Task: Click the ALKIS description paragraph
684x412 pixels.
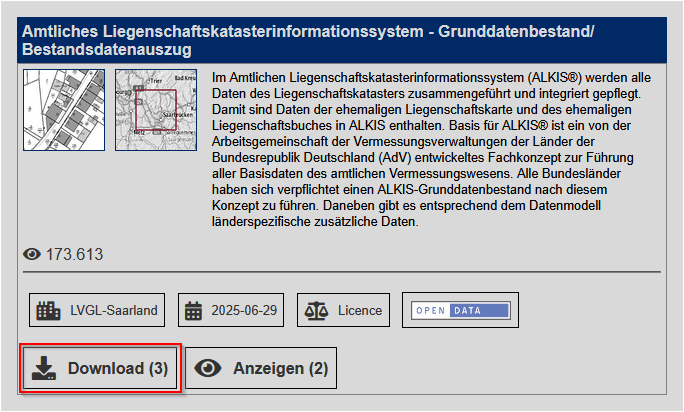Action: [x=430, y=148]
